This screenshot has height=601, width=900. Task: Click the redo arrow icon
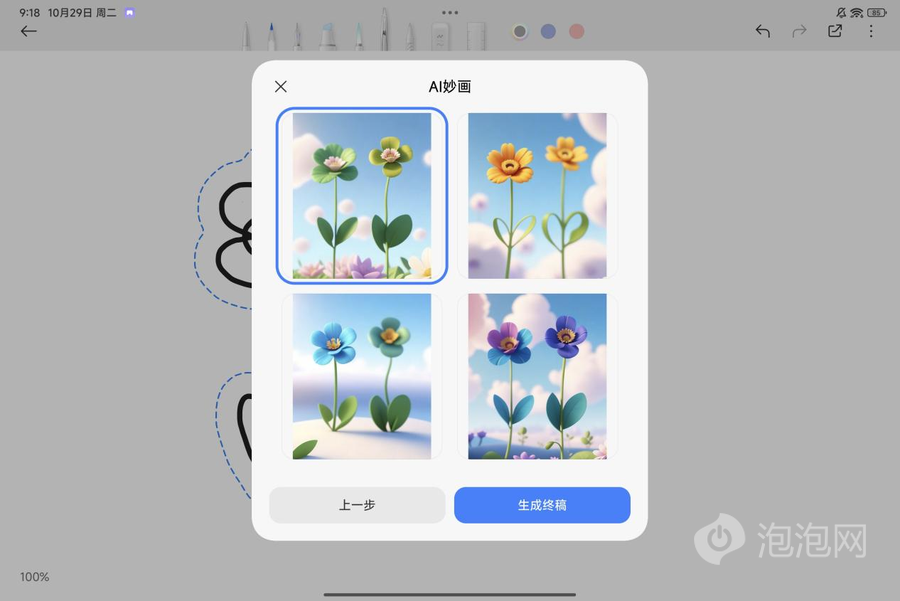(799, 31)
